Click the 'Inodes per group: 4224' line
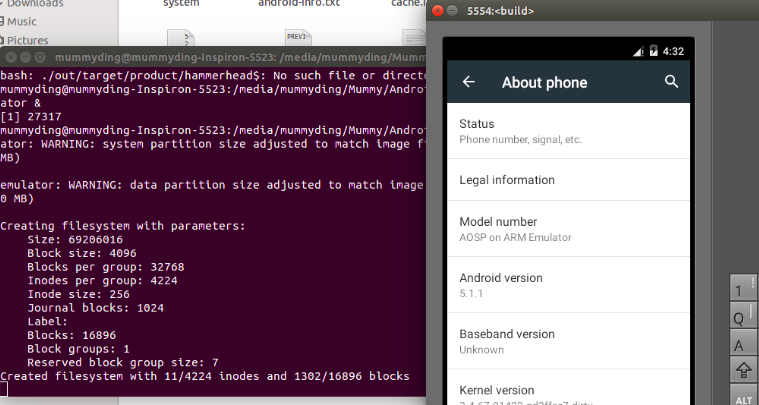Viewport: 759px width, 405px height. click(102, 281)
